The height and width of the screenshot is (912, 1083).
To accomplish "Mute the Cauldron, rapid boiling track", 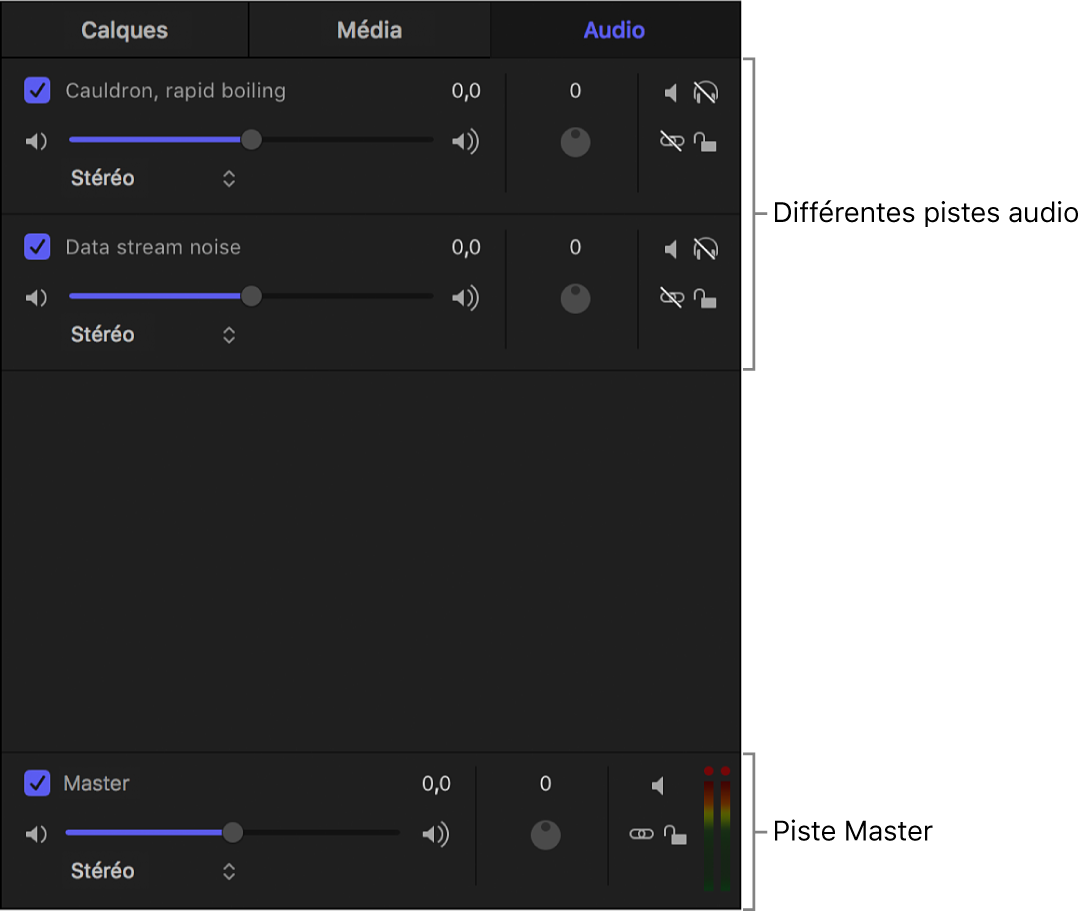I will click(x=671, y=93).
